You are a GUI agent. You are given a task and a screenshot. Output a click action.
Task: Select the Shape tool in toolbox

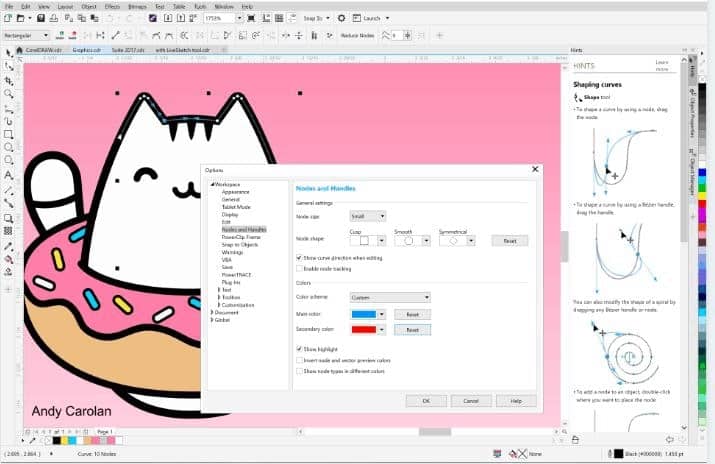[x=9, y=67]
